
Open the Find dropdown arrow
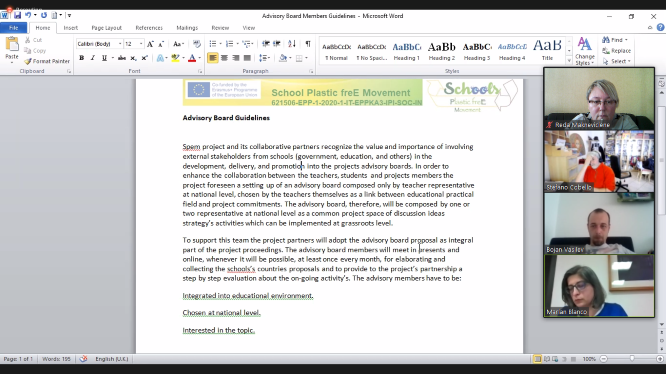pos(626,40)
